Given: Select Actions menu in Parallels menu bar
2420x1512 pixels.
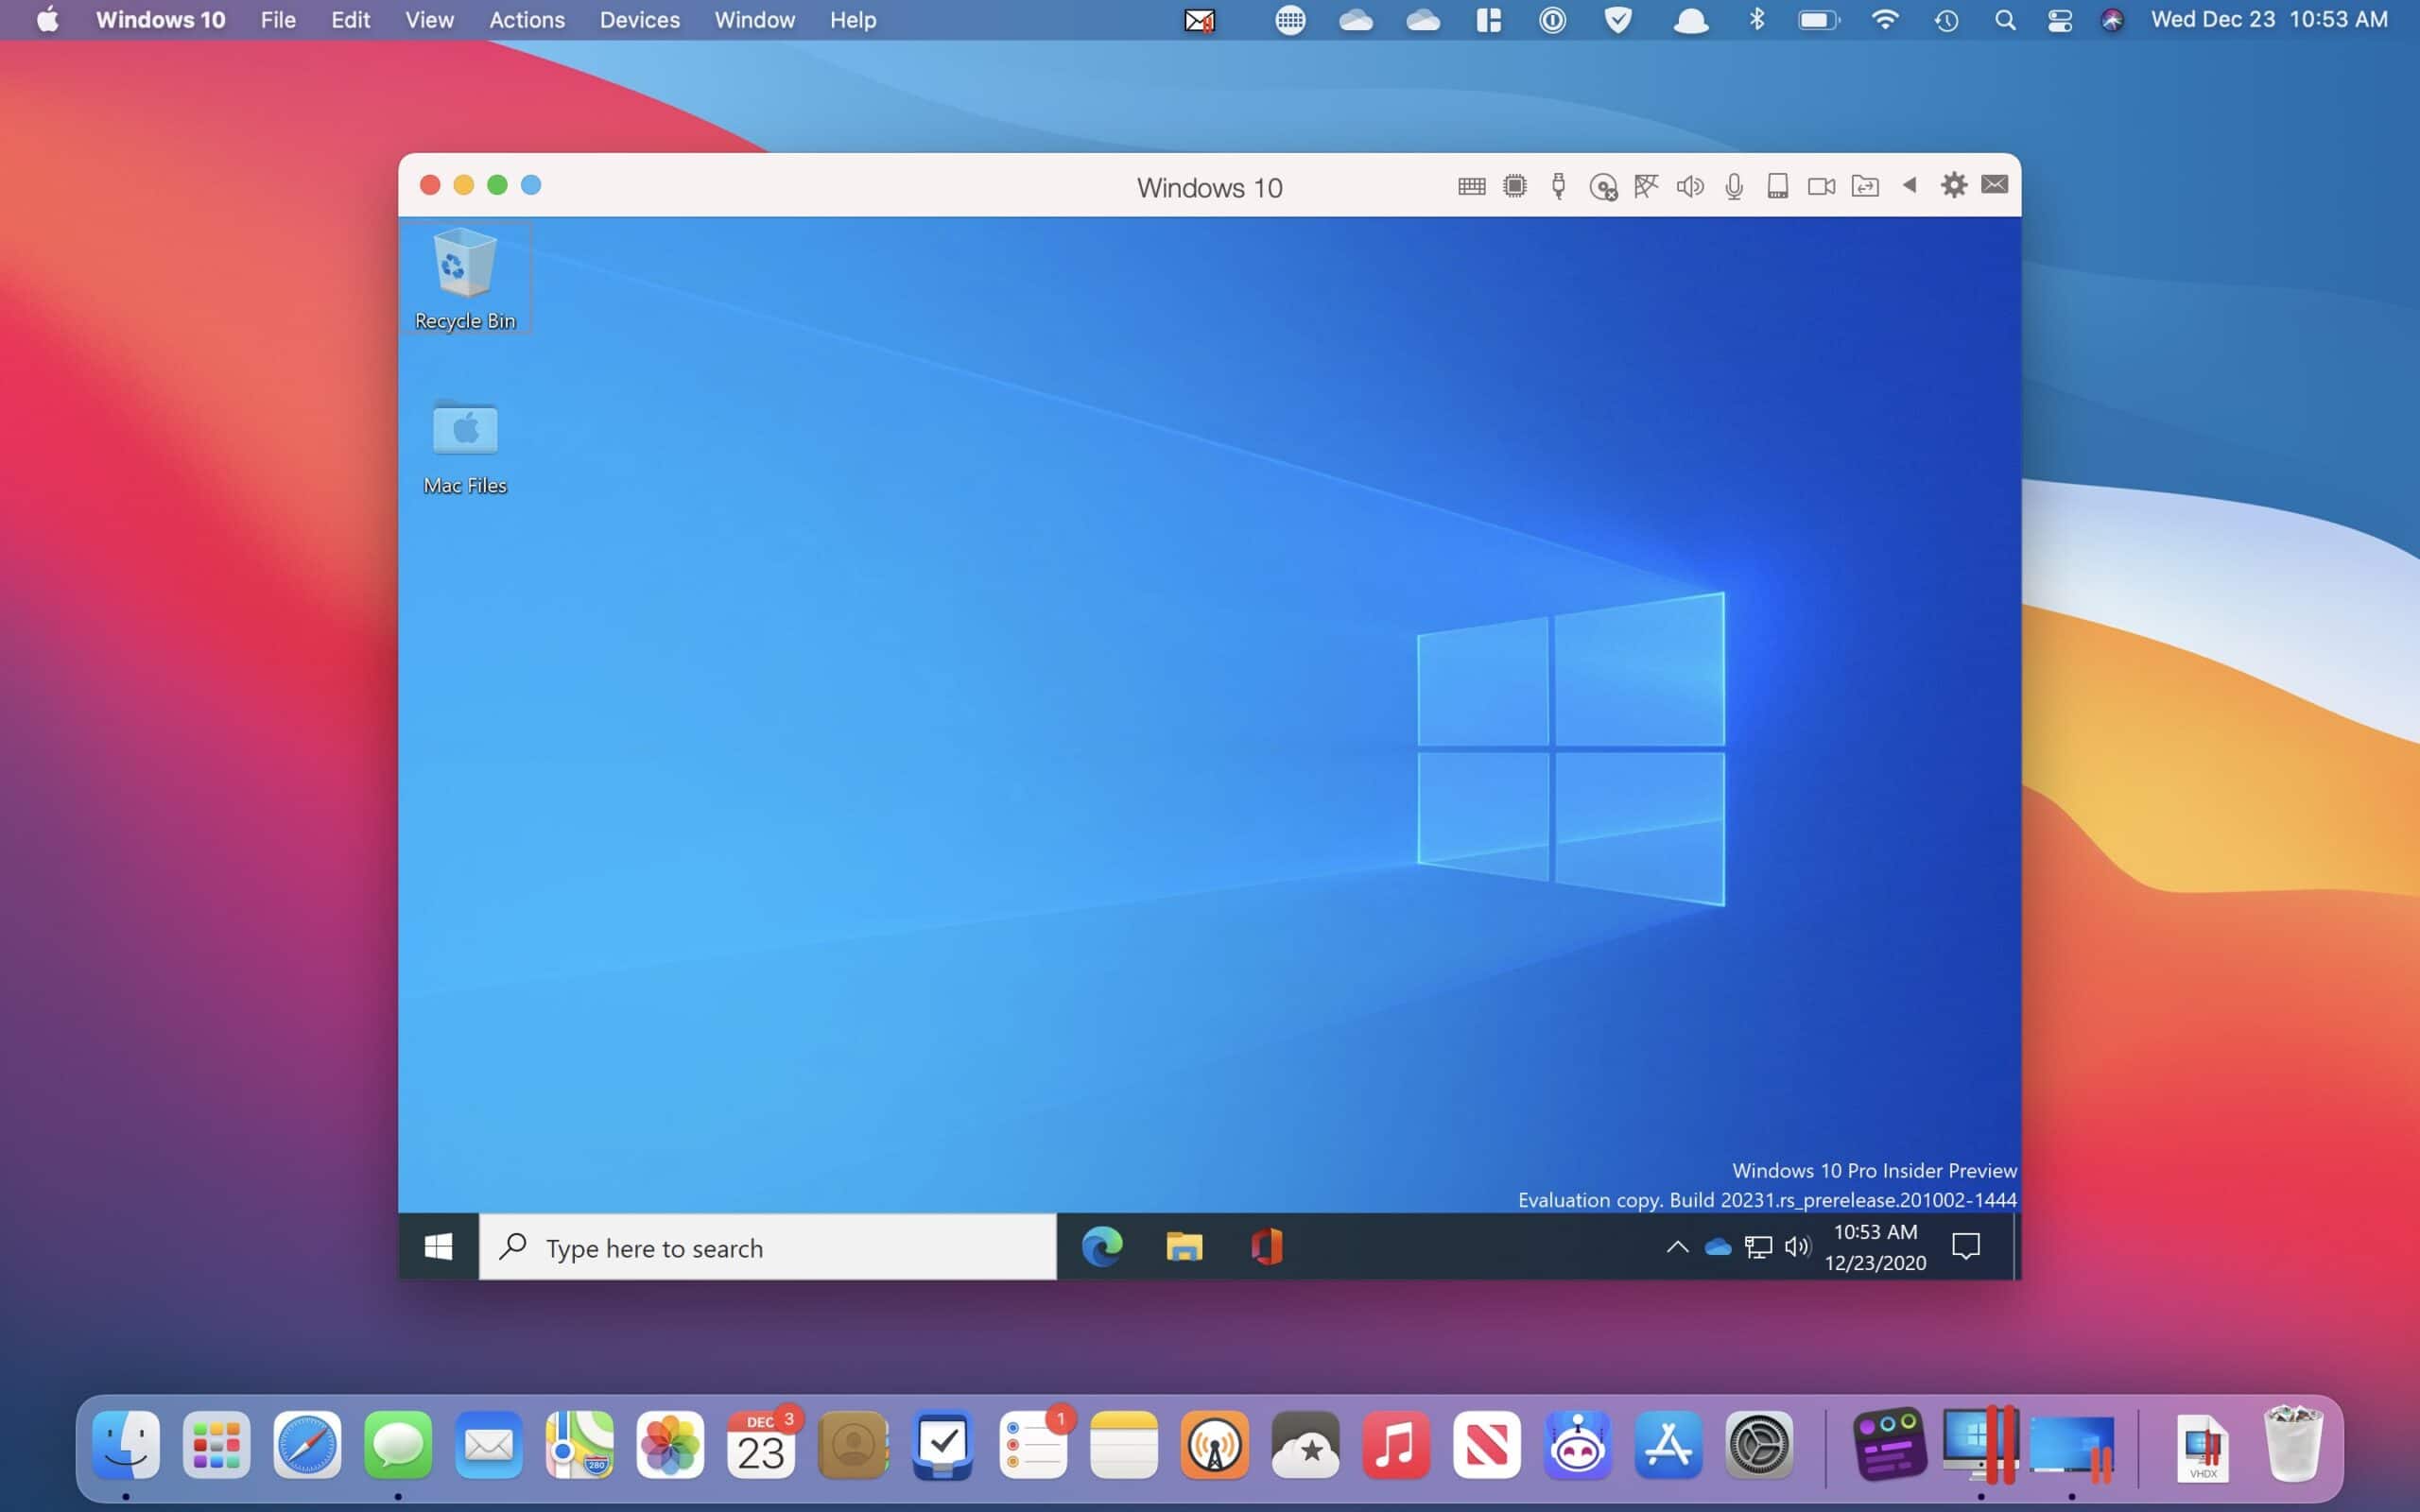Looking at the screenshot, I should coord(527,21).
